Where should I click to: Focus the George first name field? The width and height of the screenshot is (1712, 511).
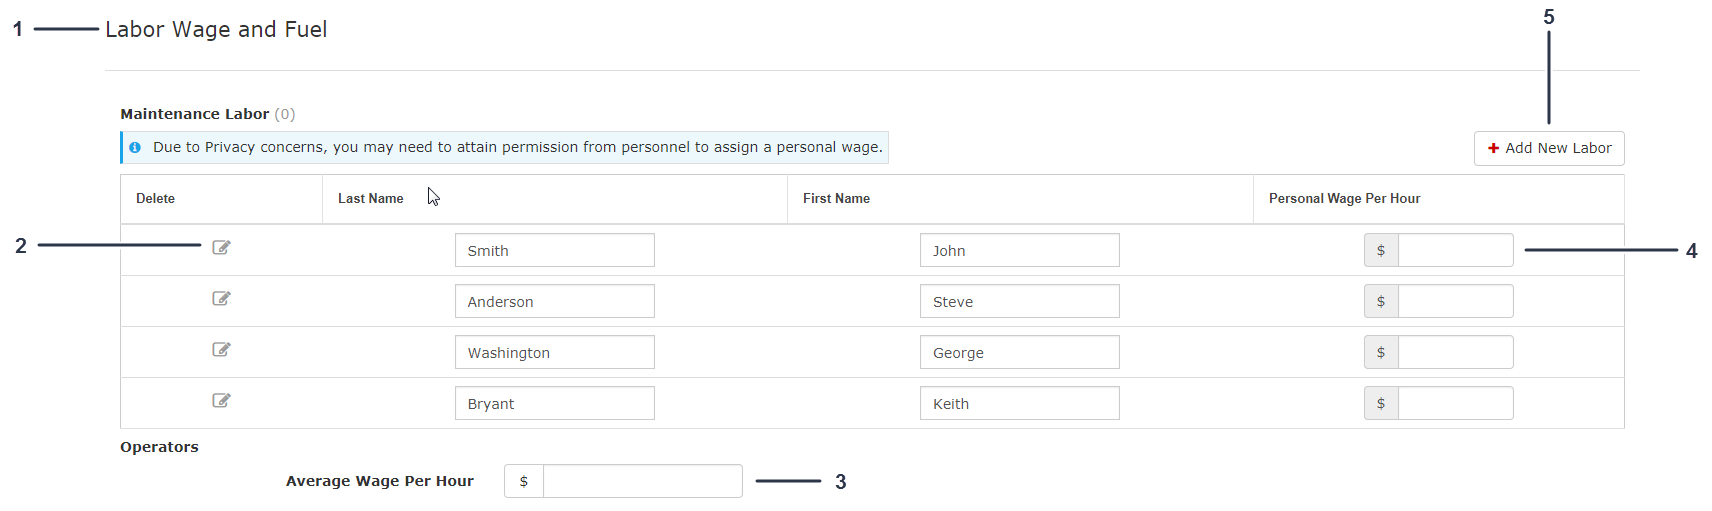[x=1019, y=353]
